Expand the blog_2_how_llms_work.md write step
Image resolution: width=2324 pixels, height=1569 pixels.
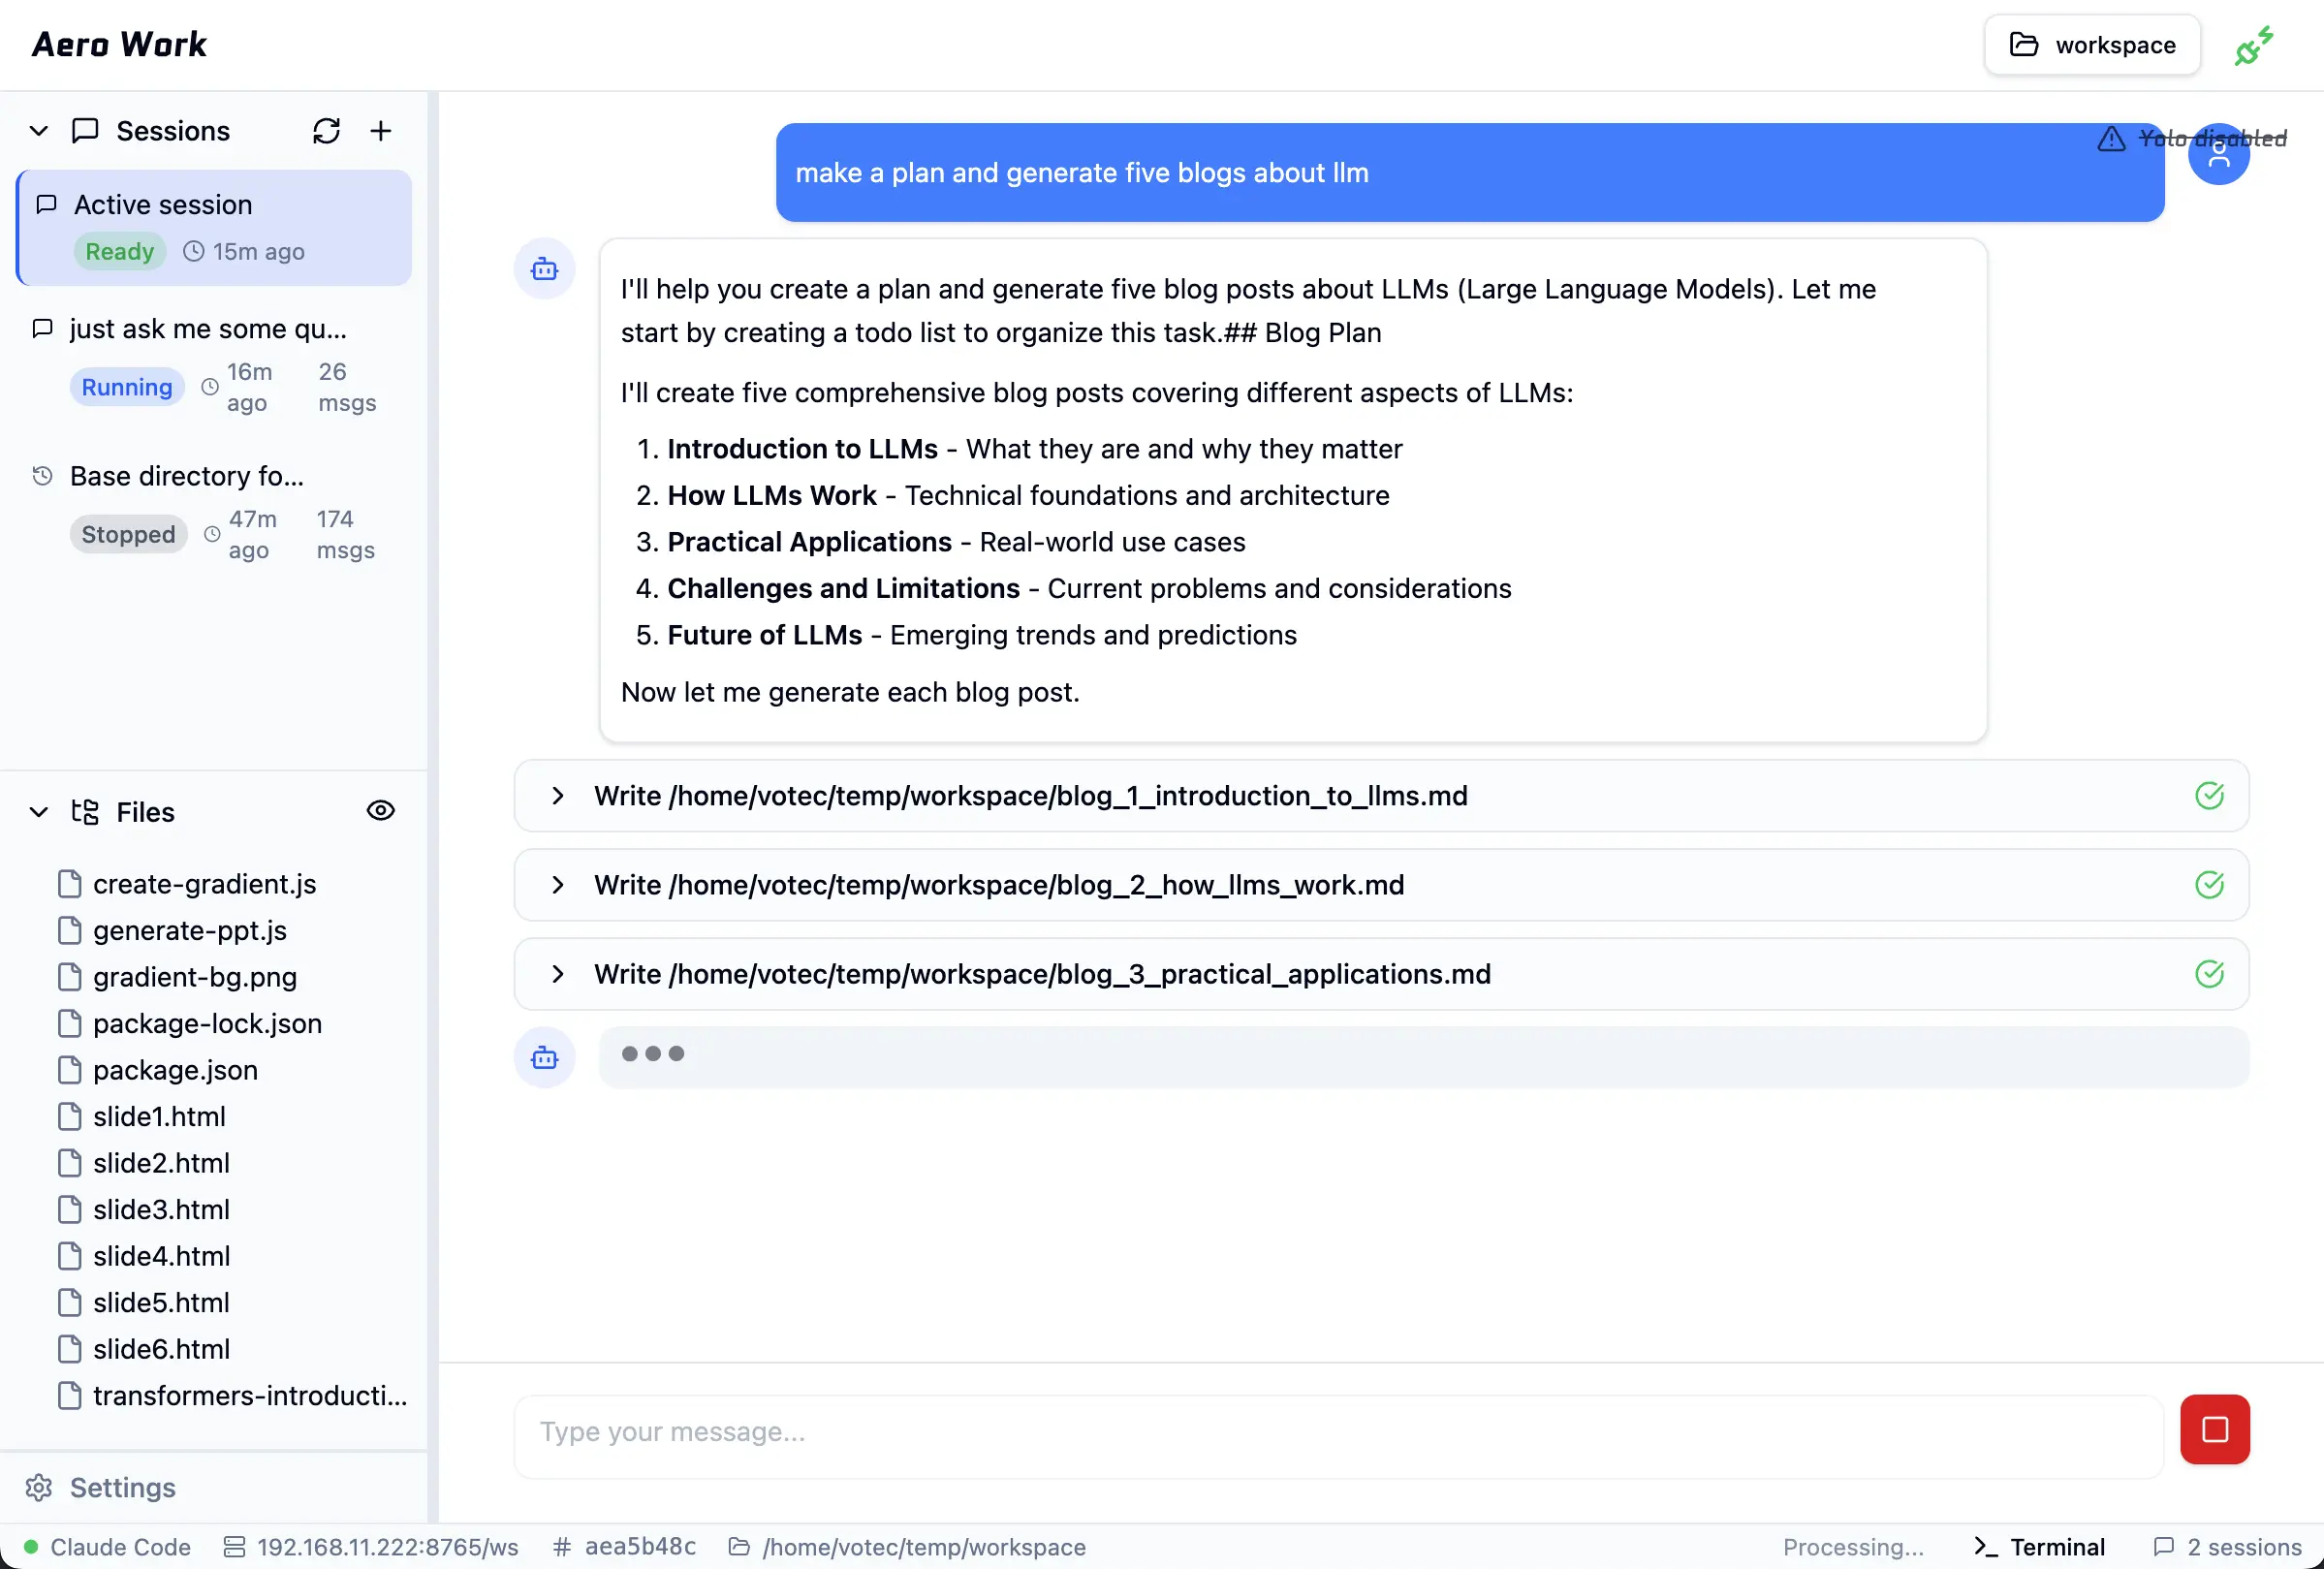558,885
